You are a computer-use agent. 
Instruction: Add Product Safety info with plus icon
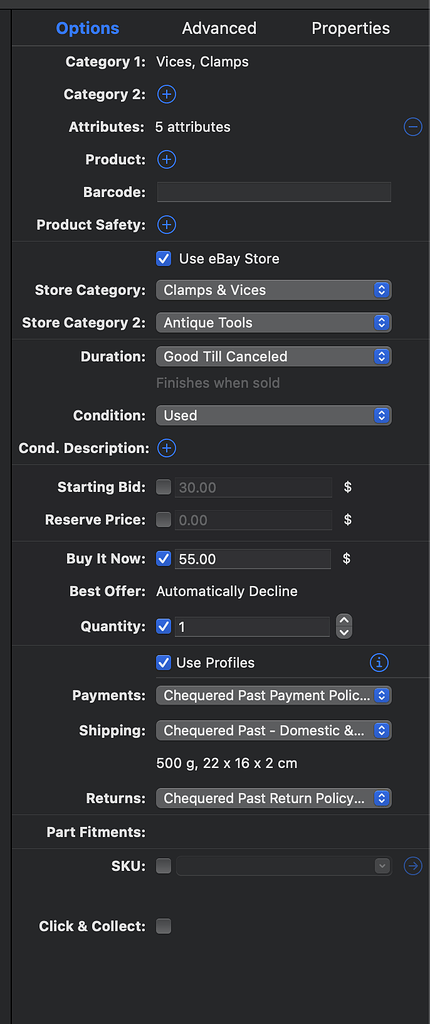(x=167, y=225)
